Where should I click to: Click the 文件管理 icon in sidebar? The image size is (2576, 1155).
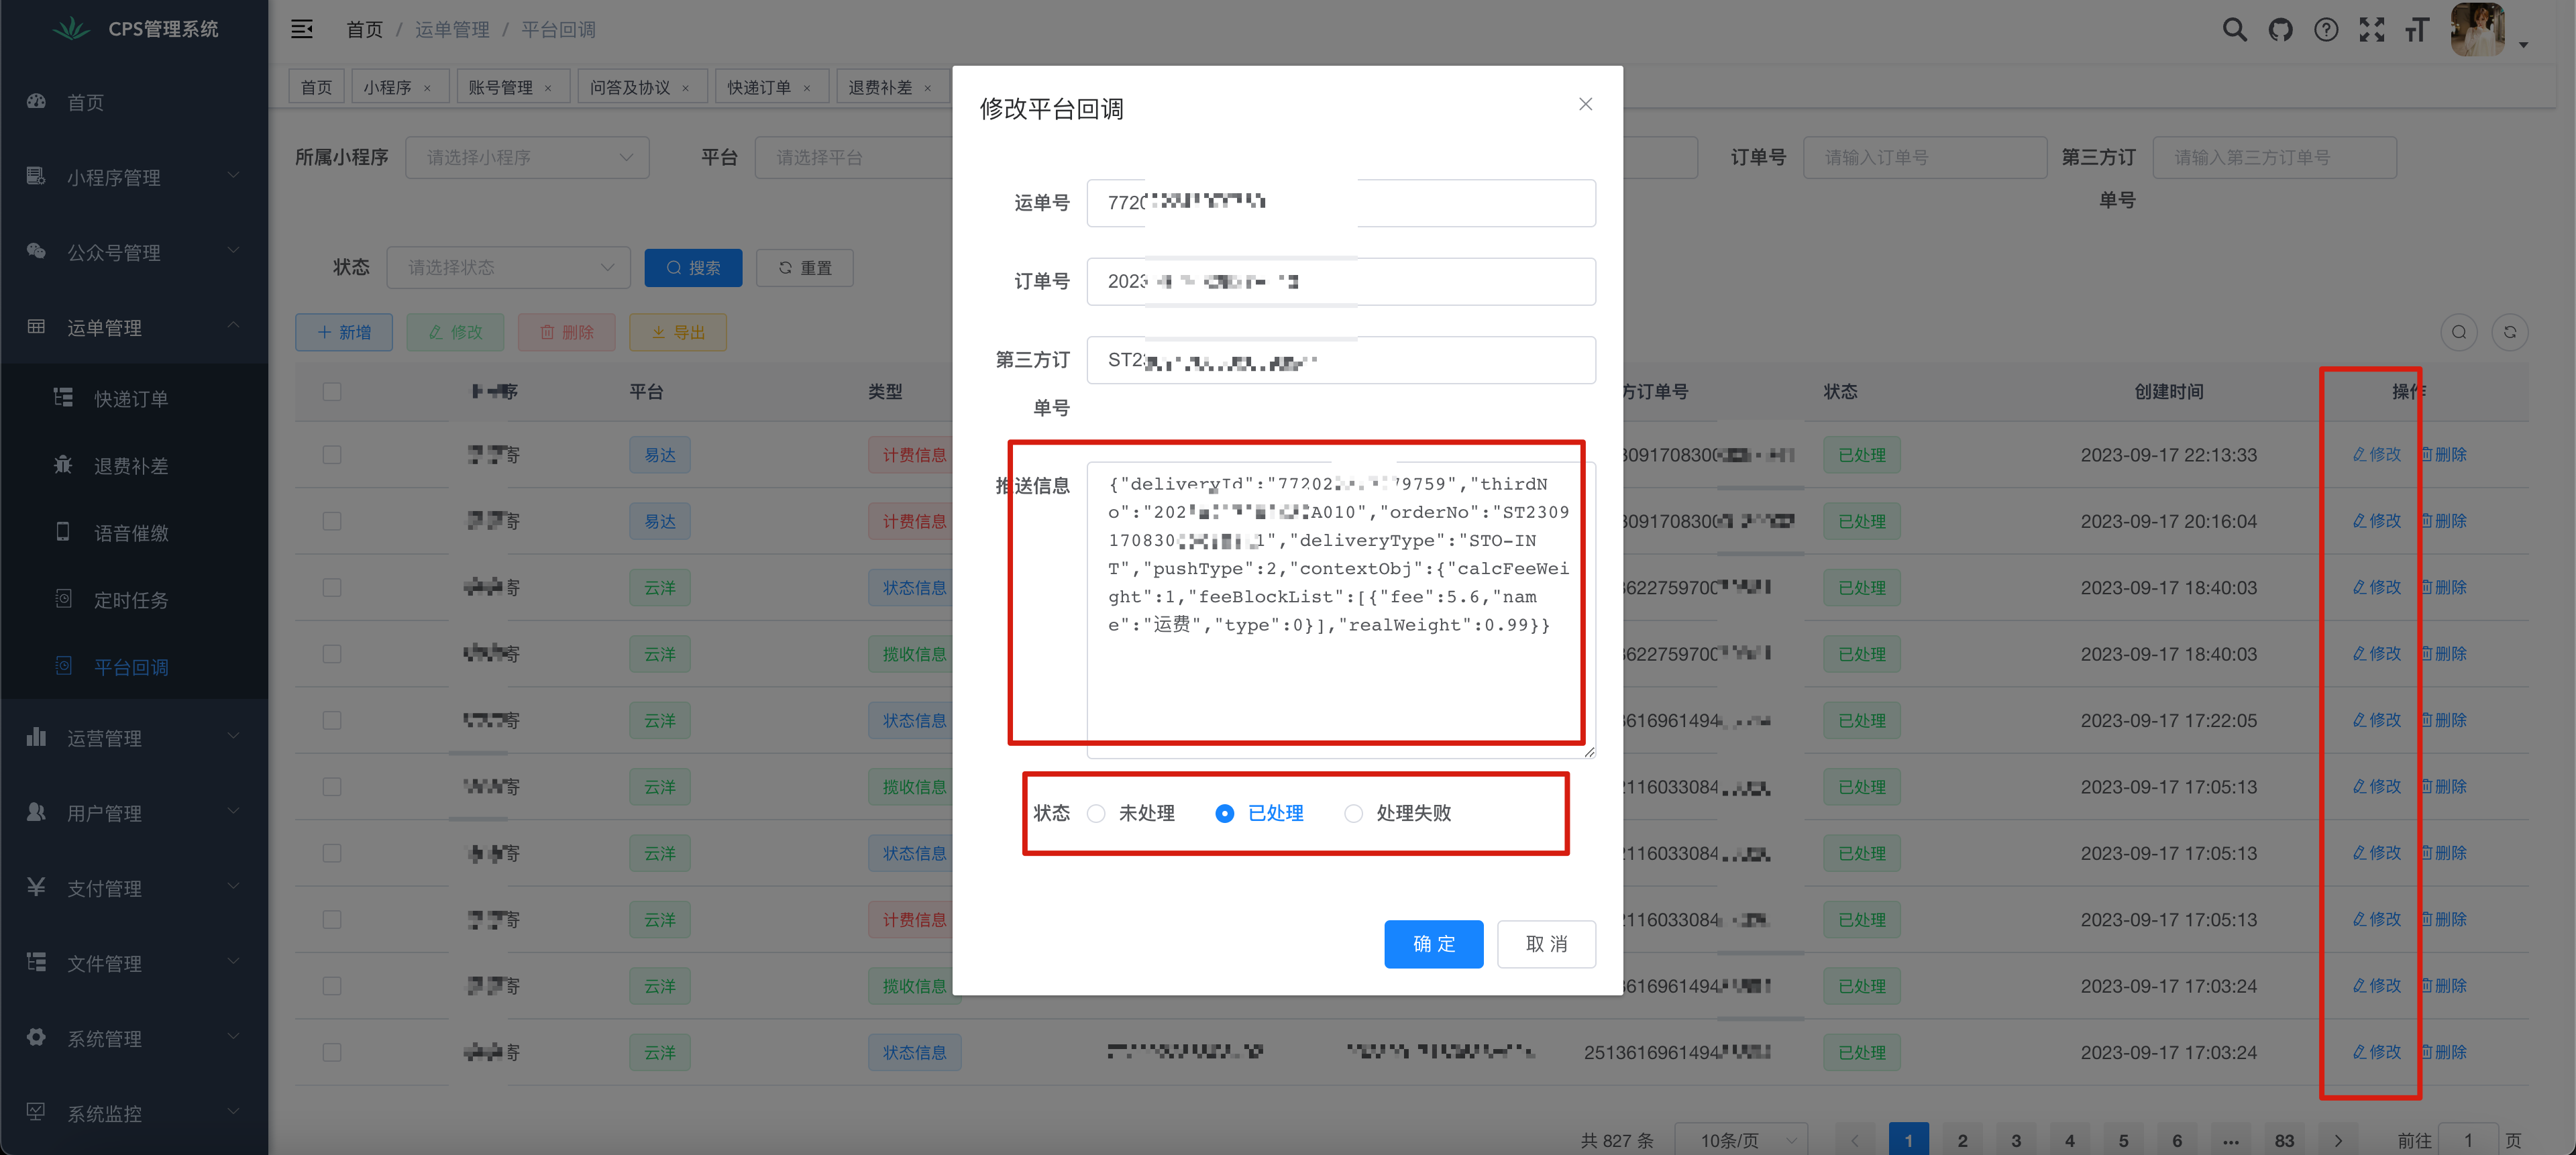click(x=36, y=961)
